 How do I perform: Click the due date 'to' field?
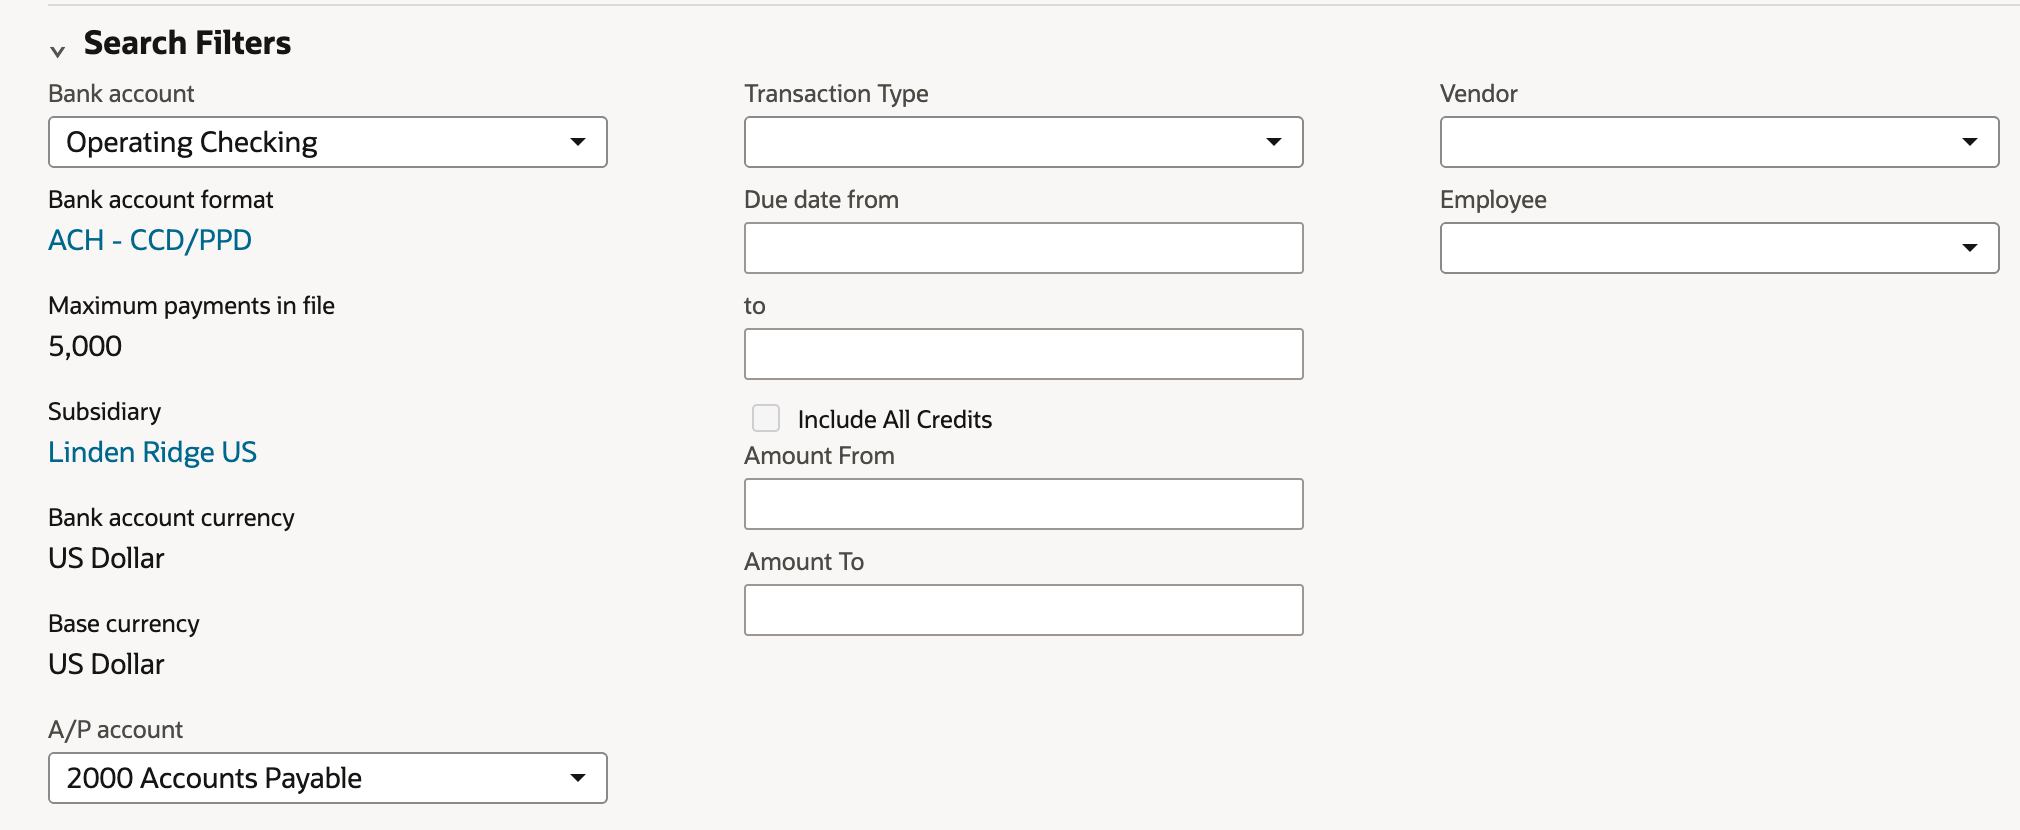[x=1023, y=354]
